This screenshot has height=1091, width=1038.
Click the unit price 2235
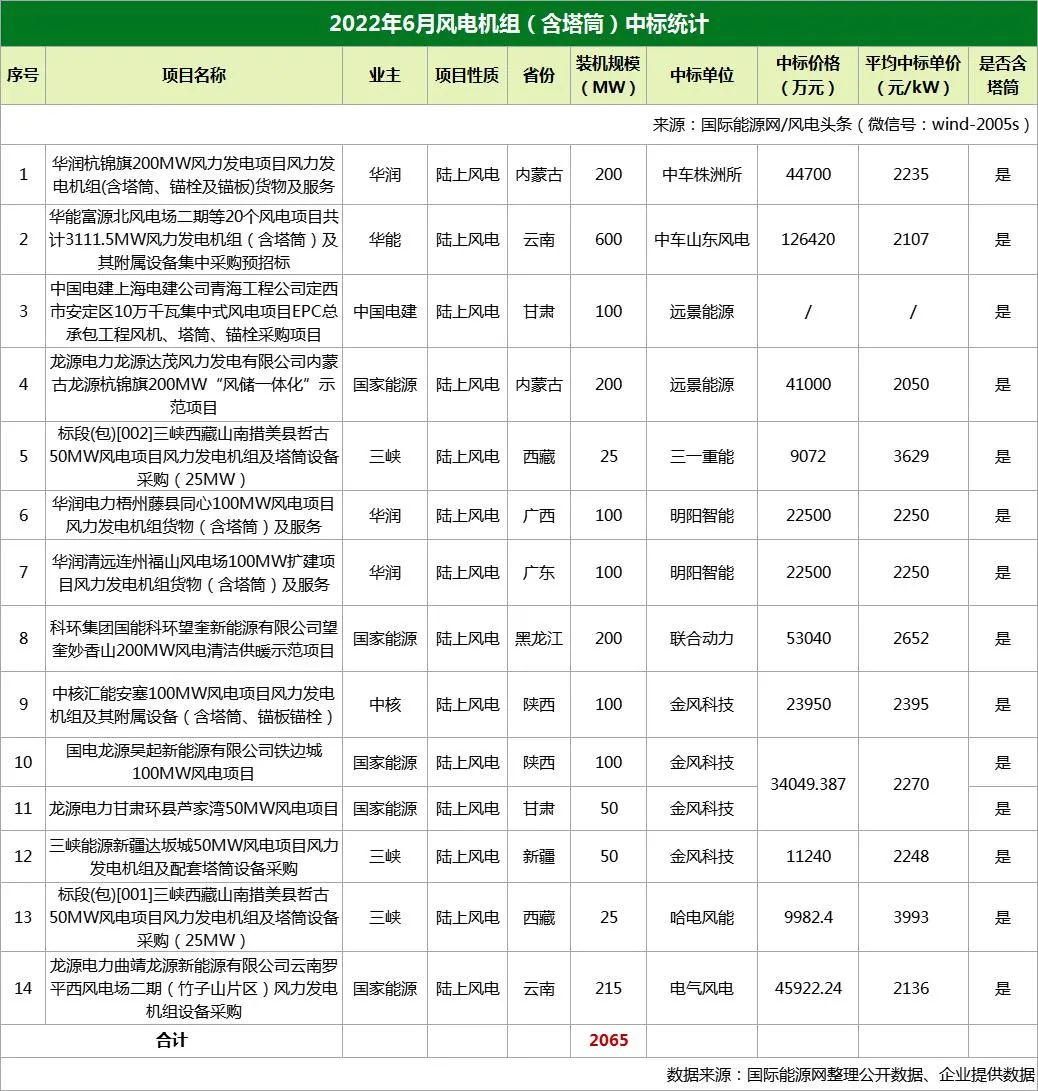point(911,175)
